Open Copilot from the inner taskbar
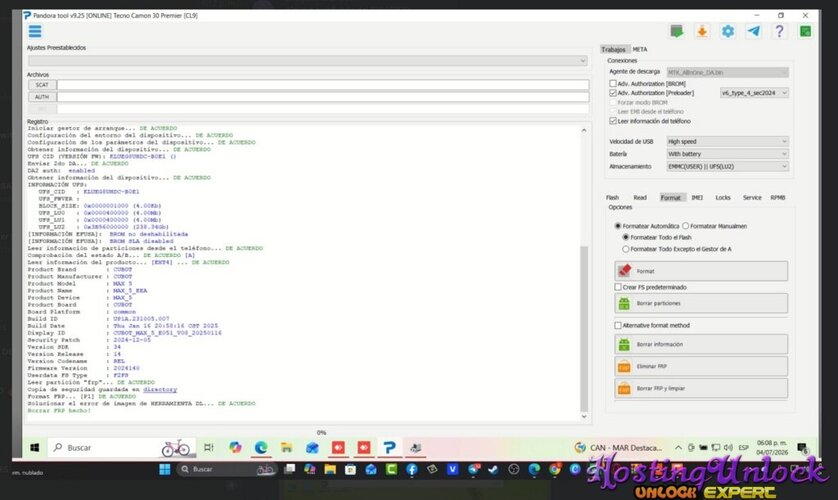 pos(235,448)
